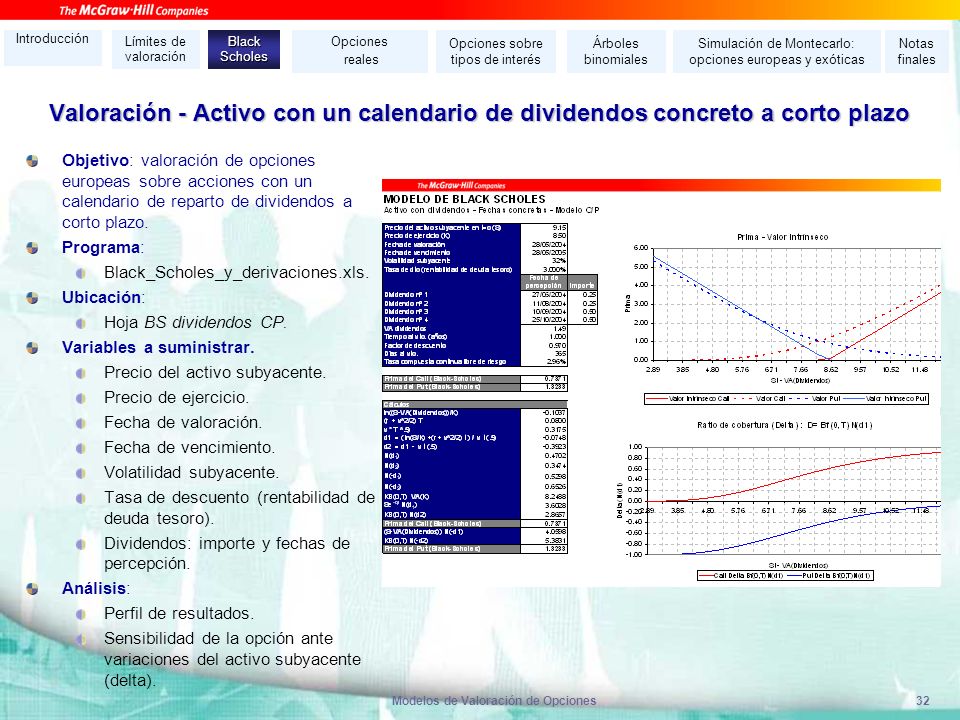Click the Prima del Put value cell 1.3233

(544, 387)
